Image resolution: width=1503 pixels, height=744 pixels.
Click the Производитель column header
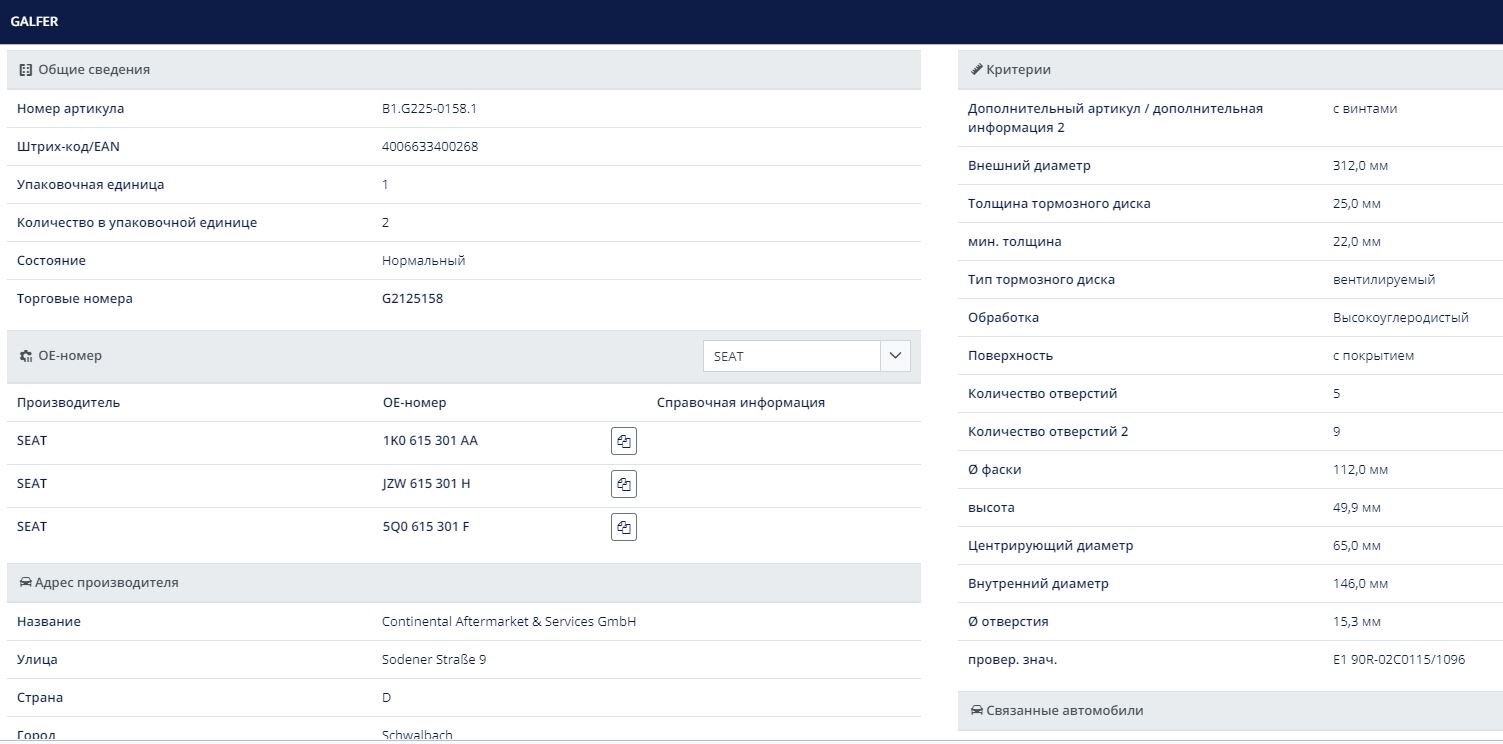(68, 402)
